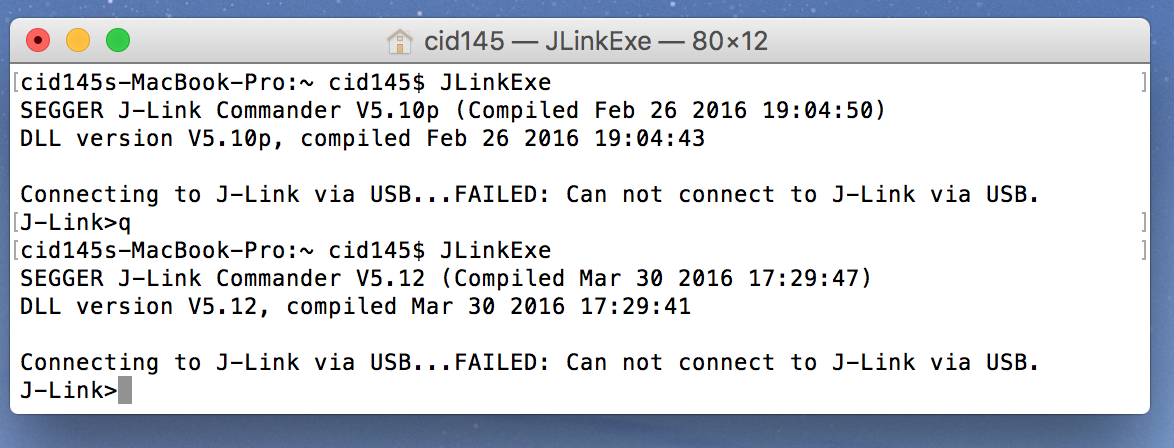Close the JLinkExe terminal window

pos(38,40)
